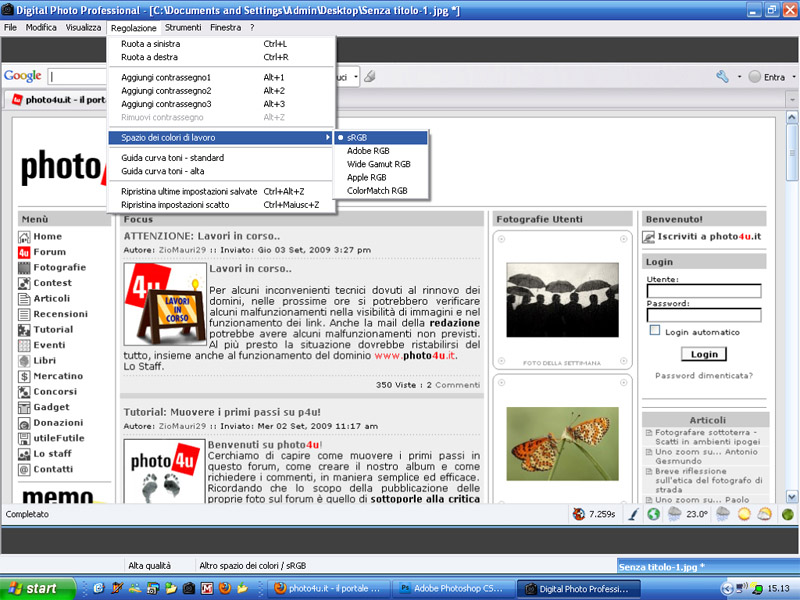Choose Guida curva toni - alta
This screenshot has height=600, width=800.
tap(221, 171)
